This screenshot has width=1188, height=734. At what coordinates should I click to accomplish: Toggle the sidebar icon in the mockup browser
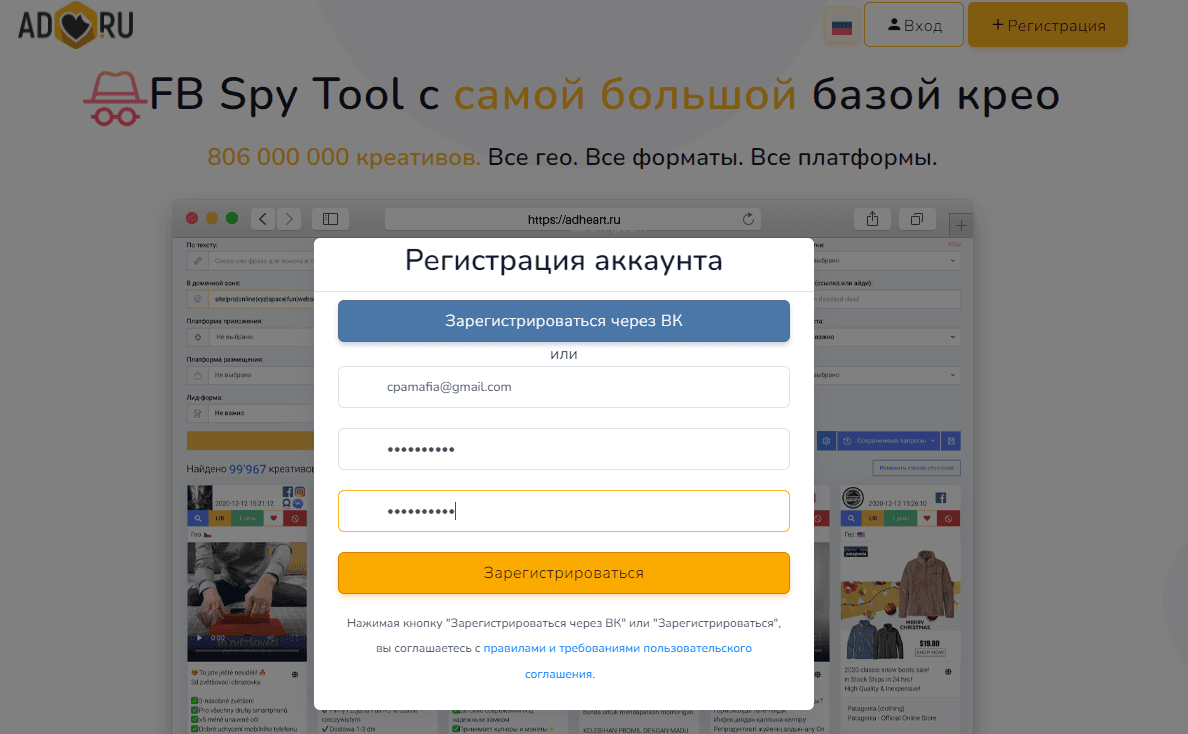pyautogui.click(x=330, y=219)
